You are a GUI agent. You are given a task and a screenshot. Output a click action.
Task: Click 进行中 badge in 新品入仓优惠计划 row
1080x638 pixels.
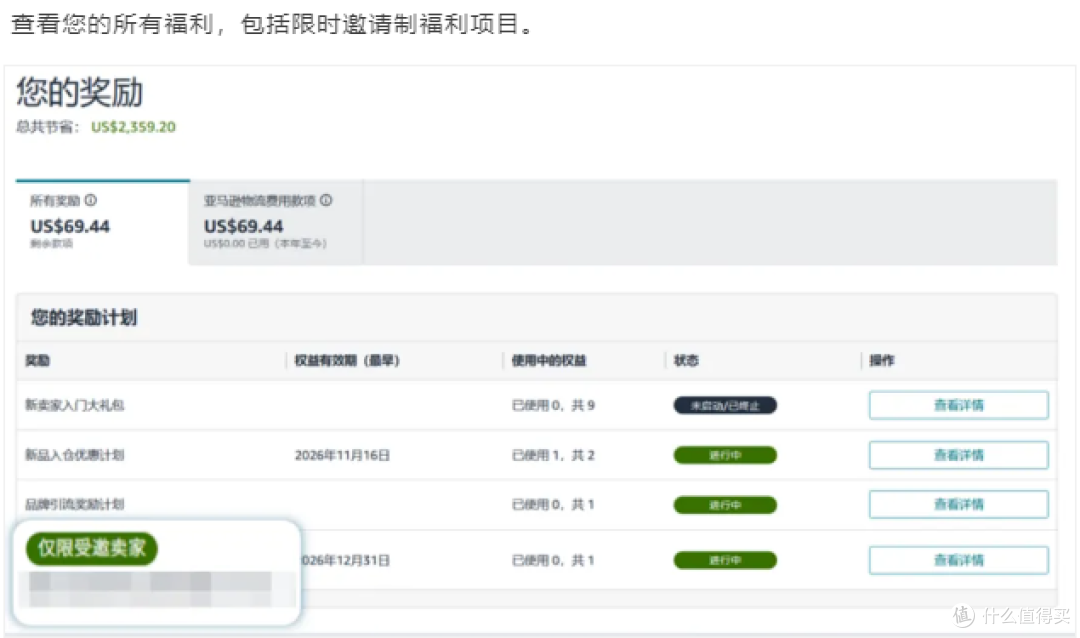coord(725,455)
